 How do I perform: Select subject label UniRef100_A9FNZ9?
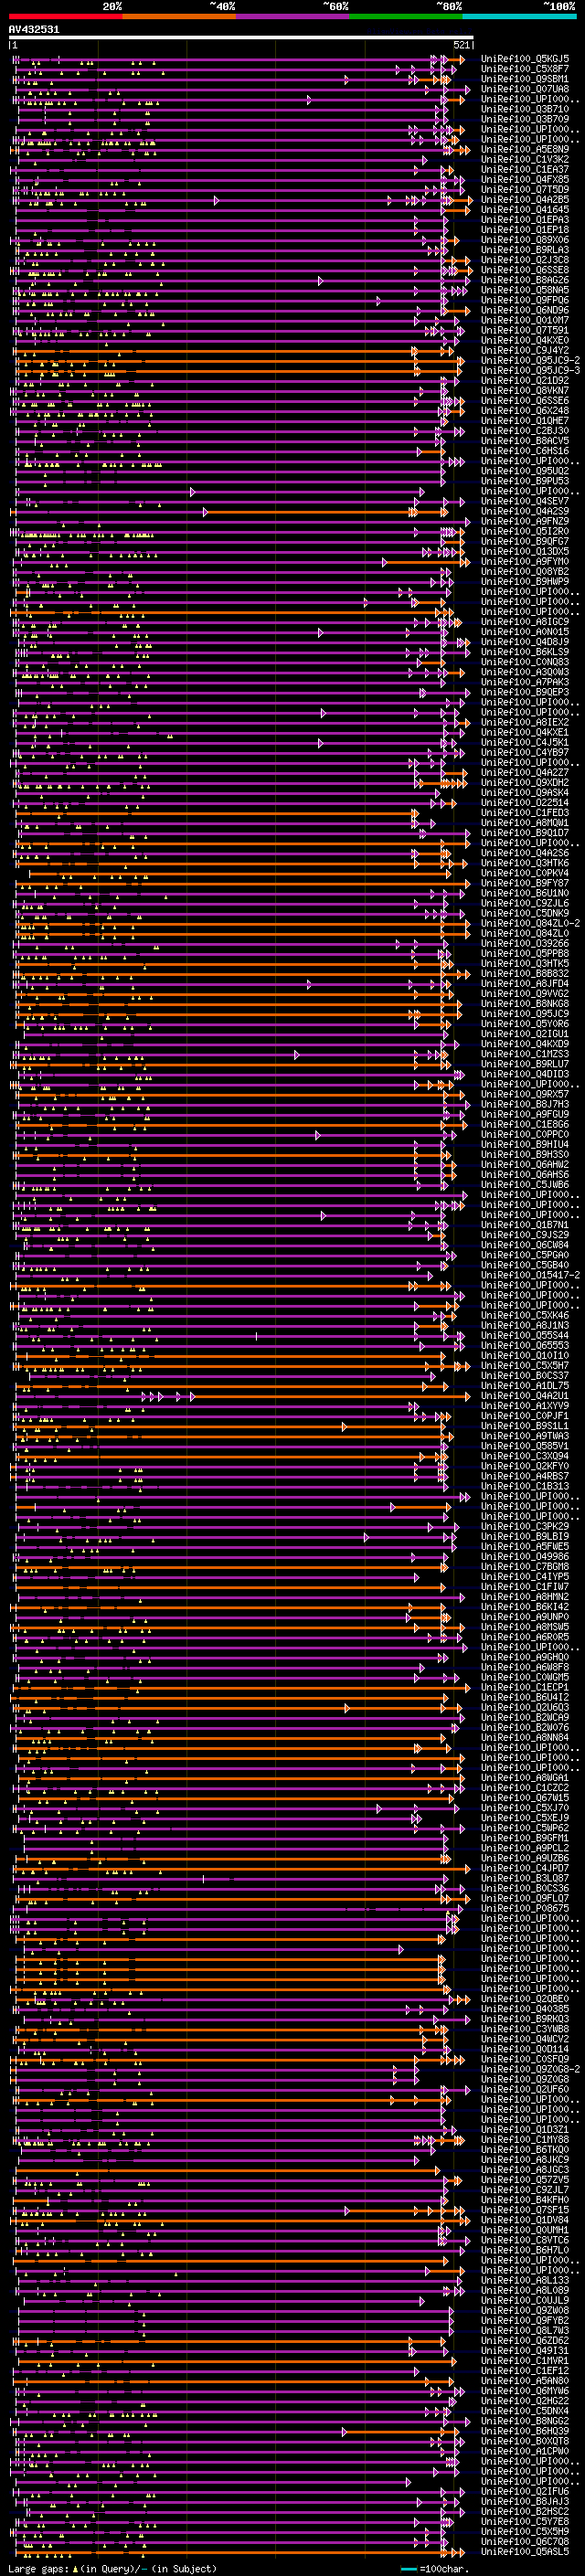coord(525,522)
